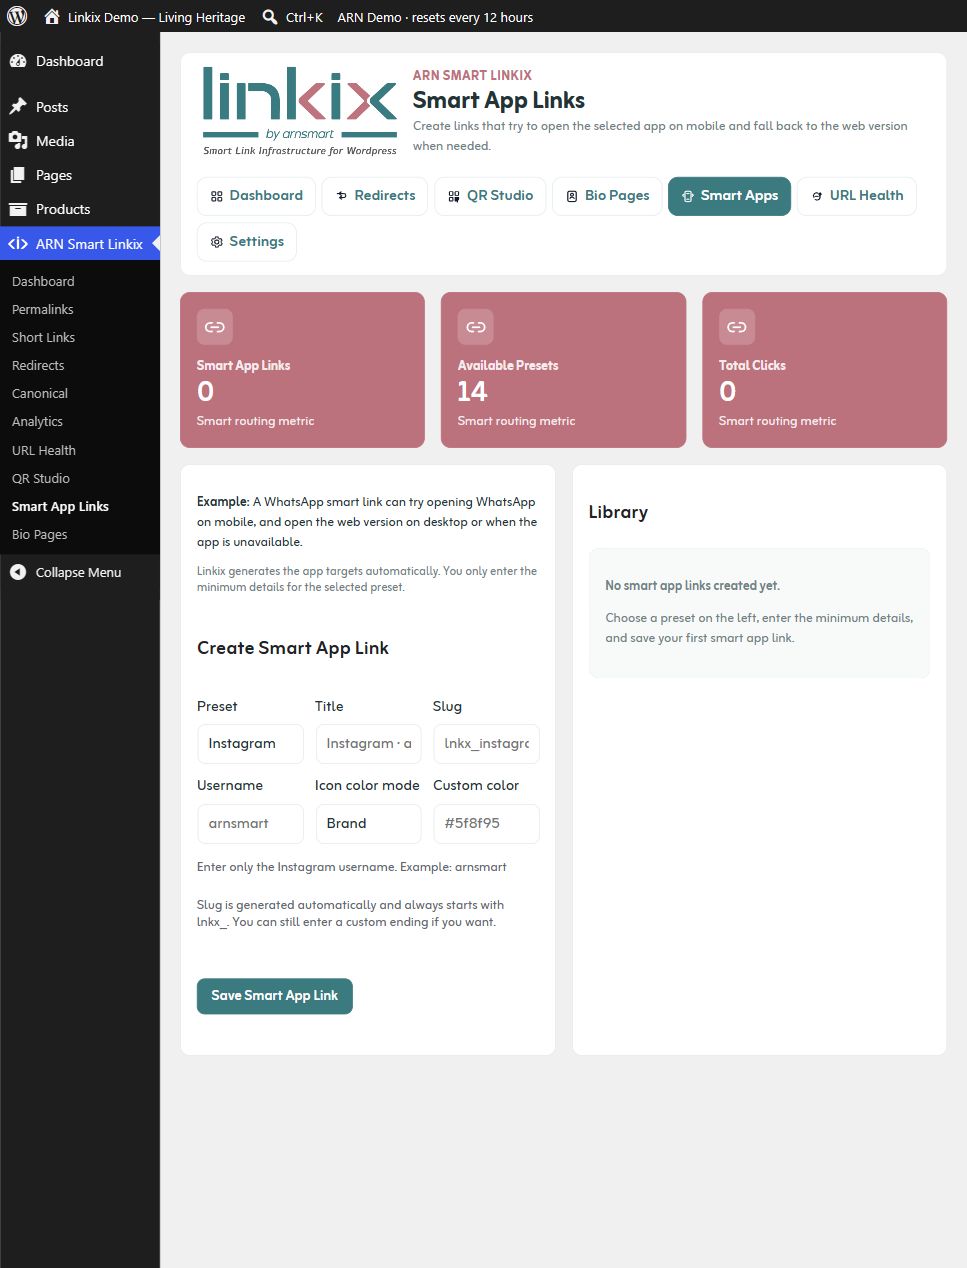Click the WordPress logo icon

[x=17, y=17]
